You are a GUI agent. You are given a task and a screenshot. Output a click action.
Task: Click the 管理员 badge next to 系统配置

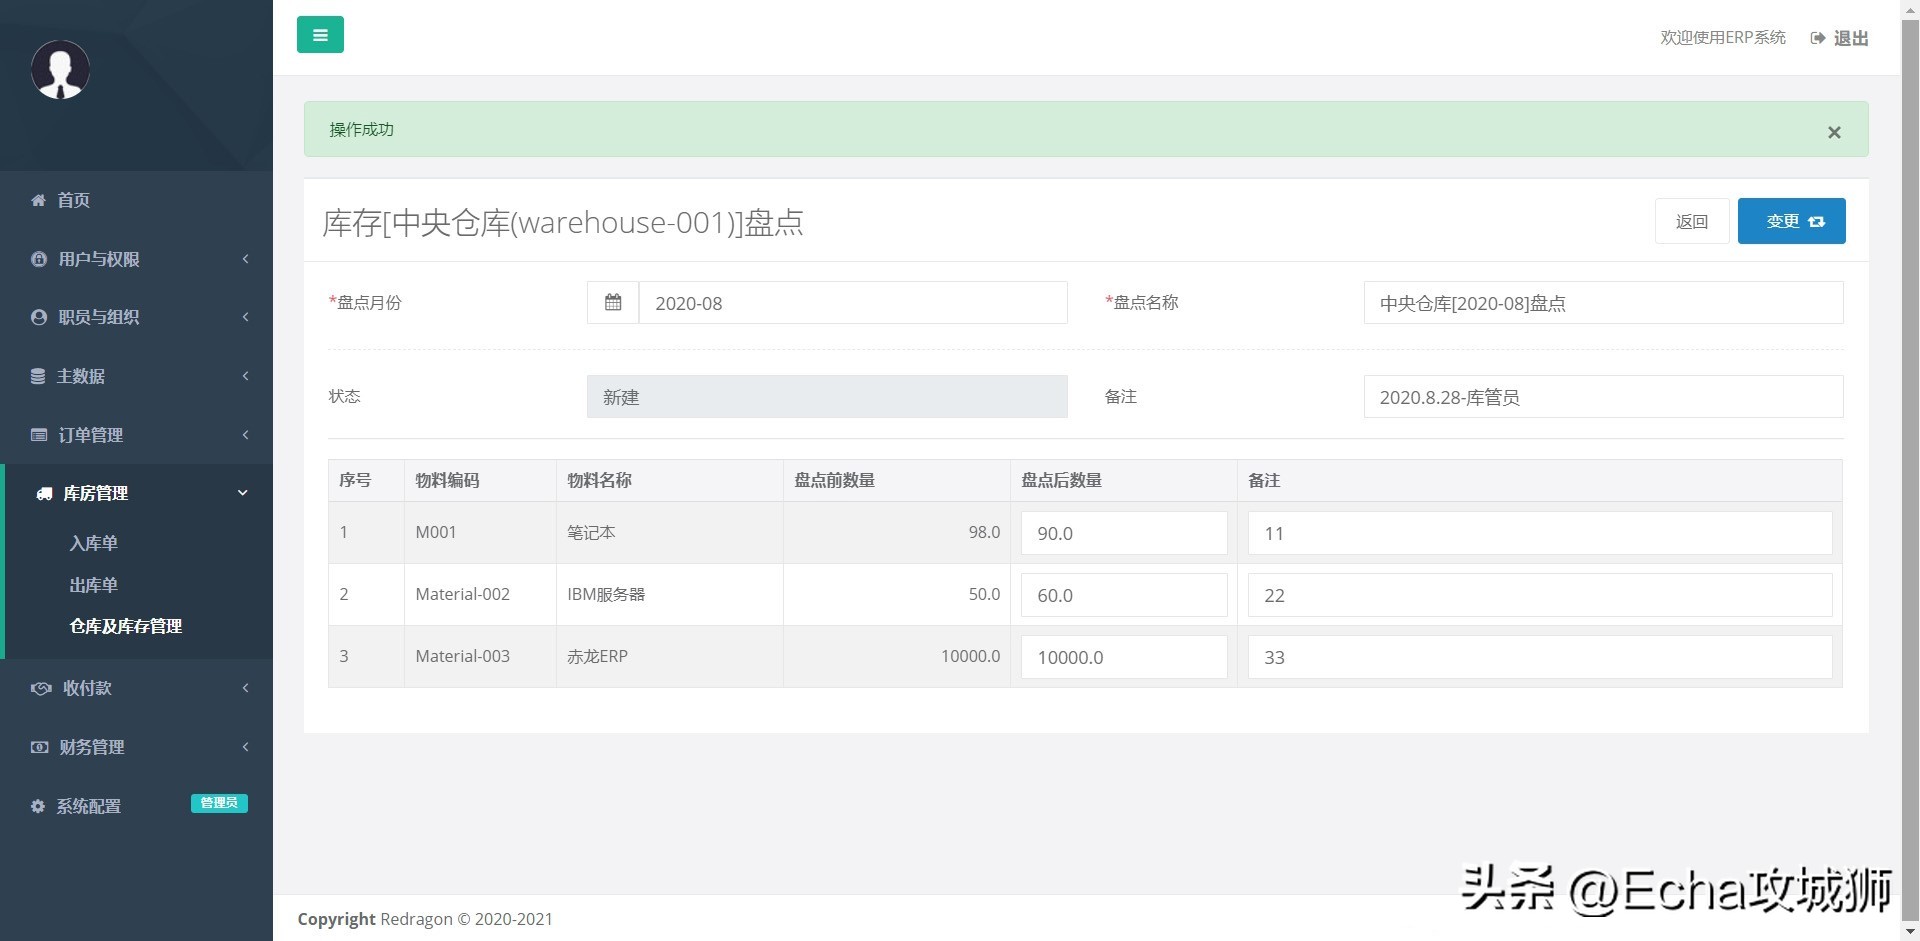coord(218,802)
